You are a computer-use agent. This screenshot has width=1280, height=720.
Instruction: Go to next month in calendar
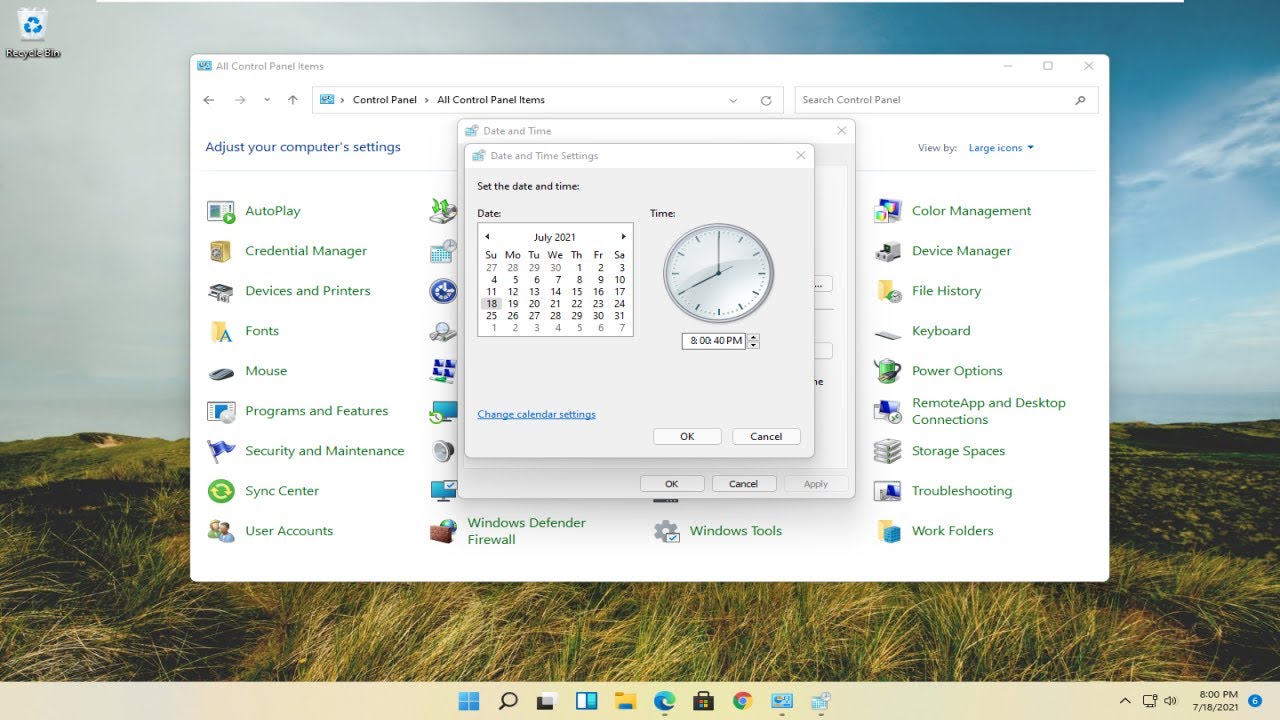coord(623,237)
